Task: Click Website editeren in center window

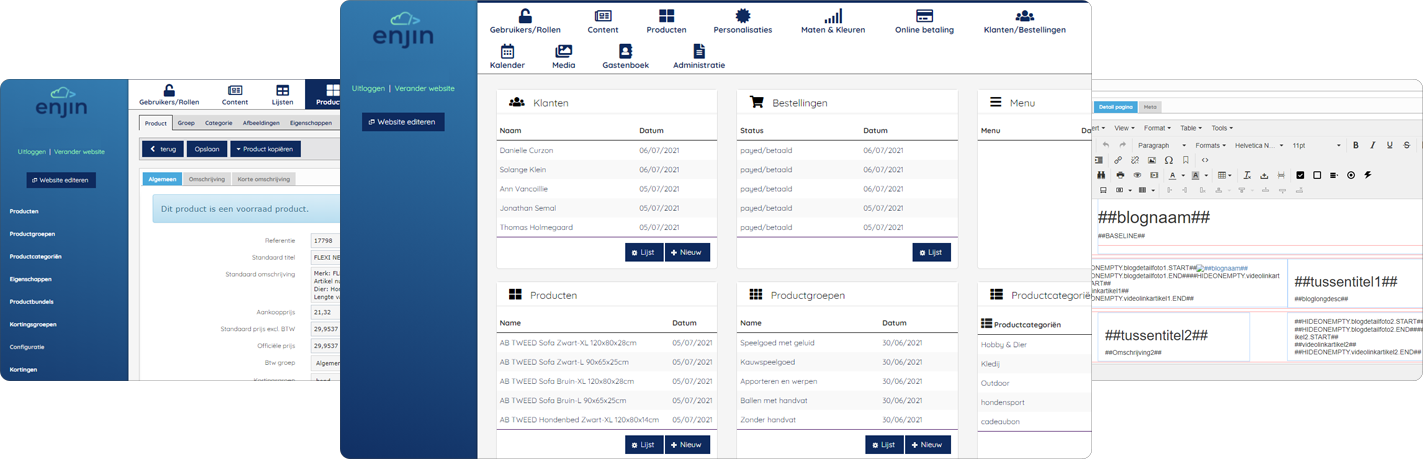Action: [x=403, y=122]
